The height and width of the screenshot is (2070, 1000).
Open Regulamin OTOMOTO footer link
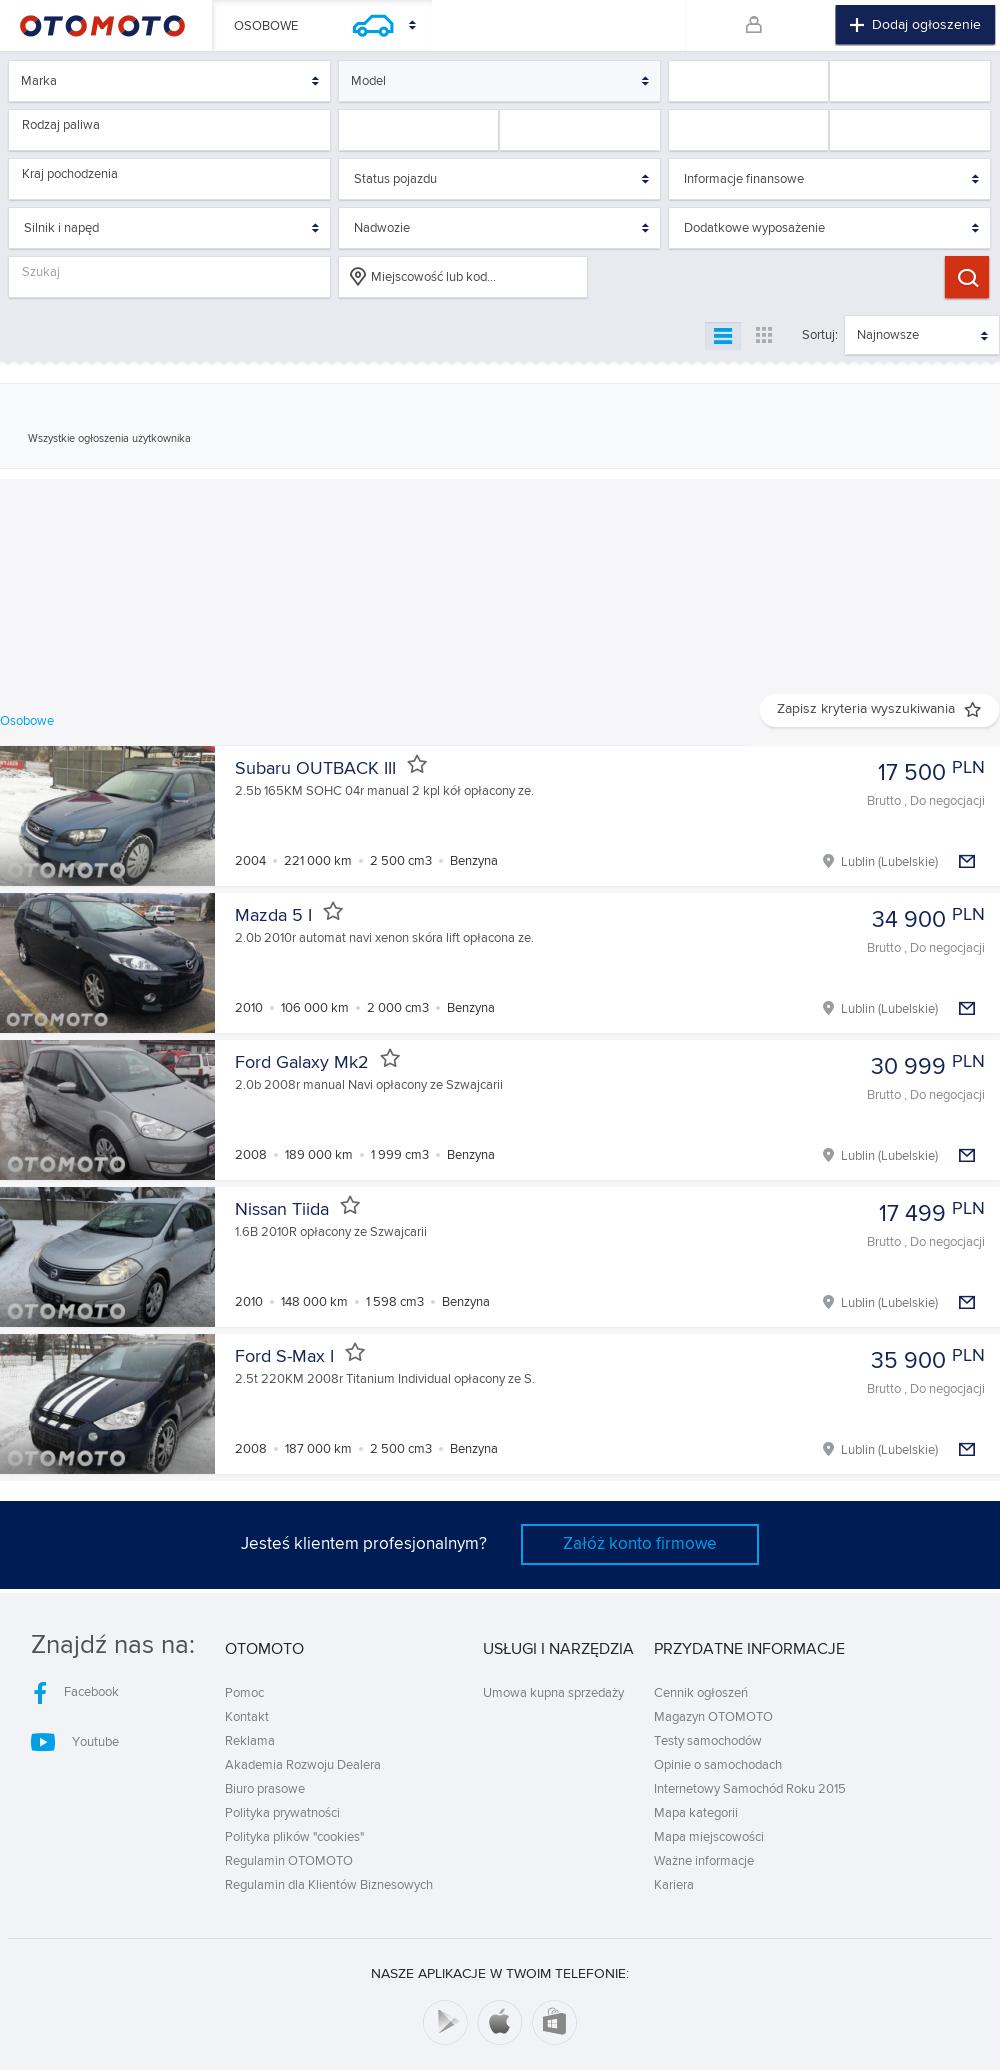(x=289, y=1861)
